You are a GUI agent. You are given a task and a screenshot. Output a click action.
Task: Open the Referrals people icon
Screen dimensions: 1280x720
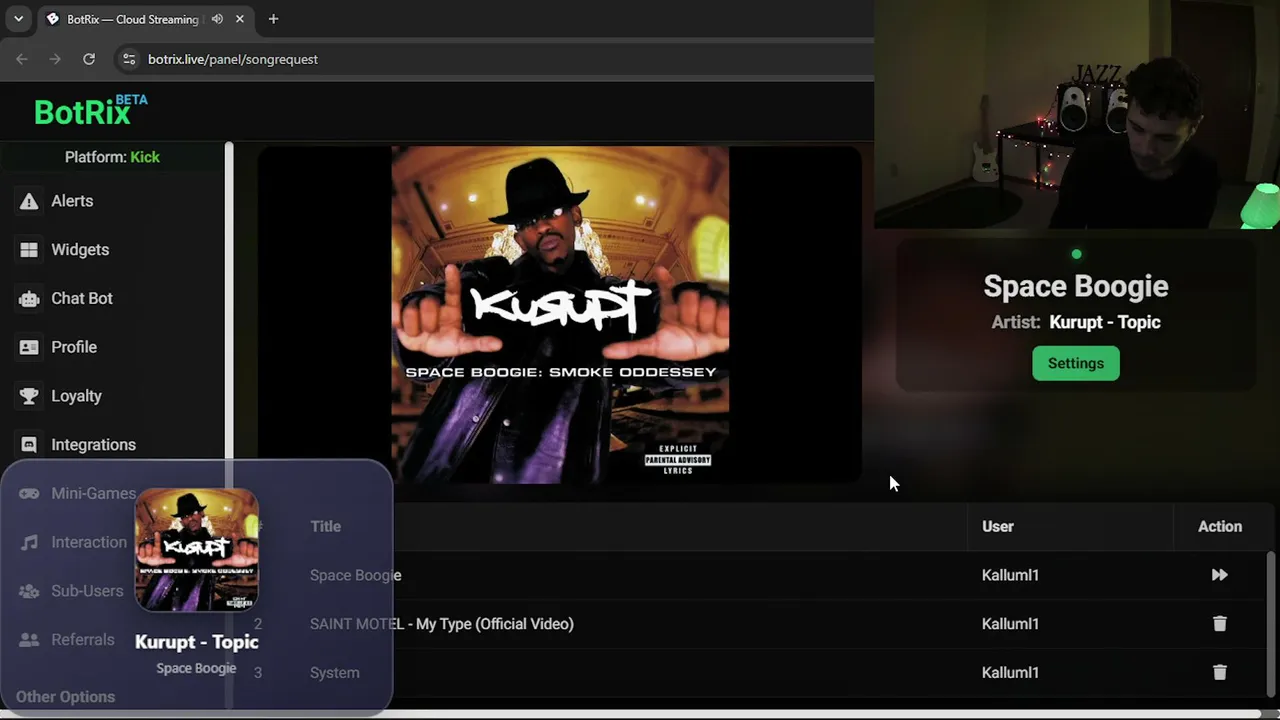[x=29, y=640]
